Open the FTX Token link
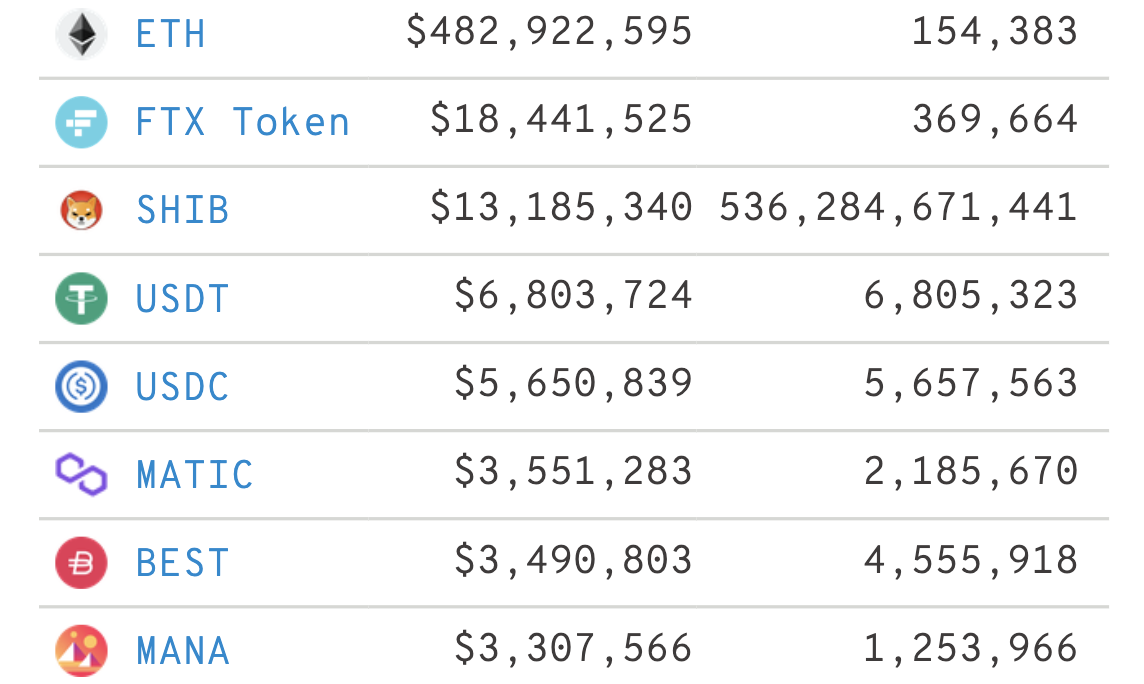This screenshot has height=684, width=1144. click(x=243, y=122)
